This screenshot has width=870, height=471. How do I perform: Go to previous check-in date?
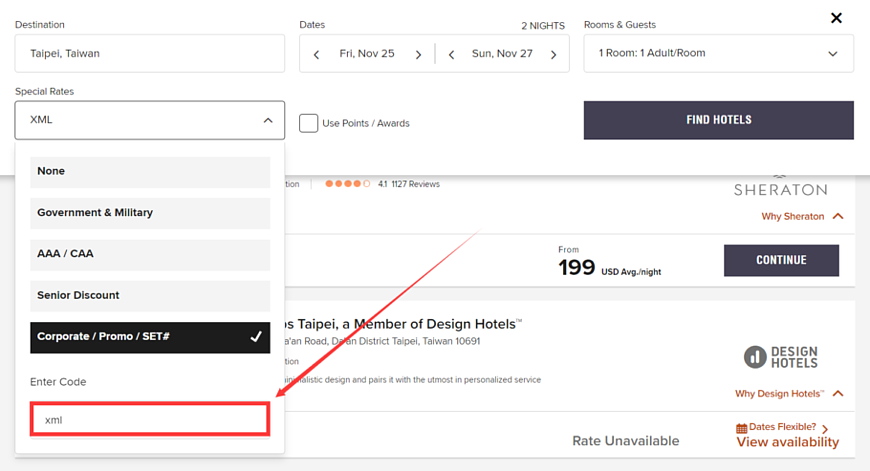tap(316, 54)
